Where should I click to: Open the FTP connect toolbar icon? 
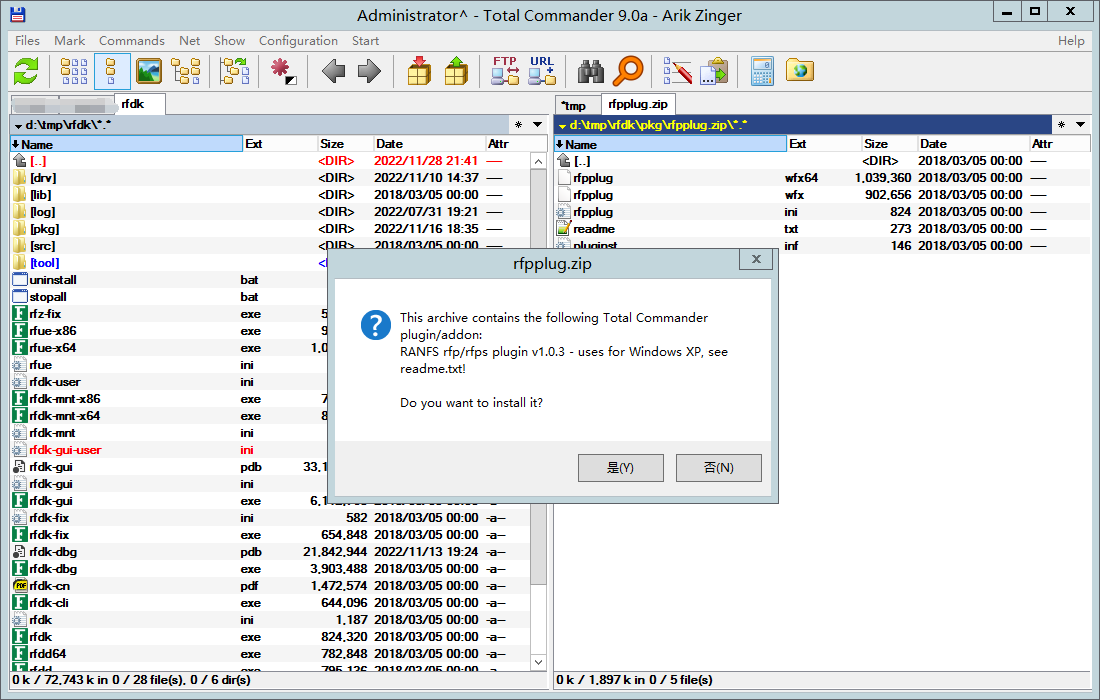click(x=505, y=71)
